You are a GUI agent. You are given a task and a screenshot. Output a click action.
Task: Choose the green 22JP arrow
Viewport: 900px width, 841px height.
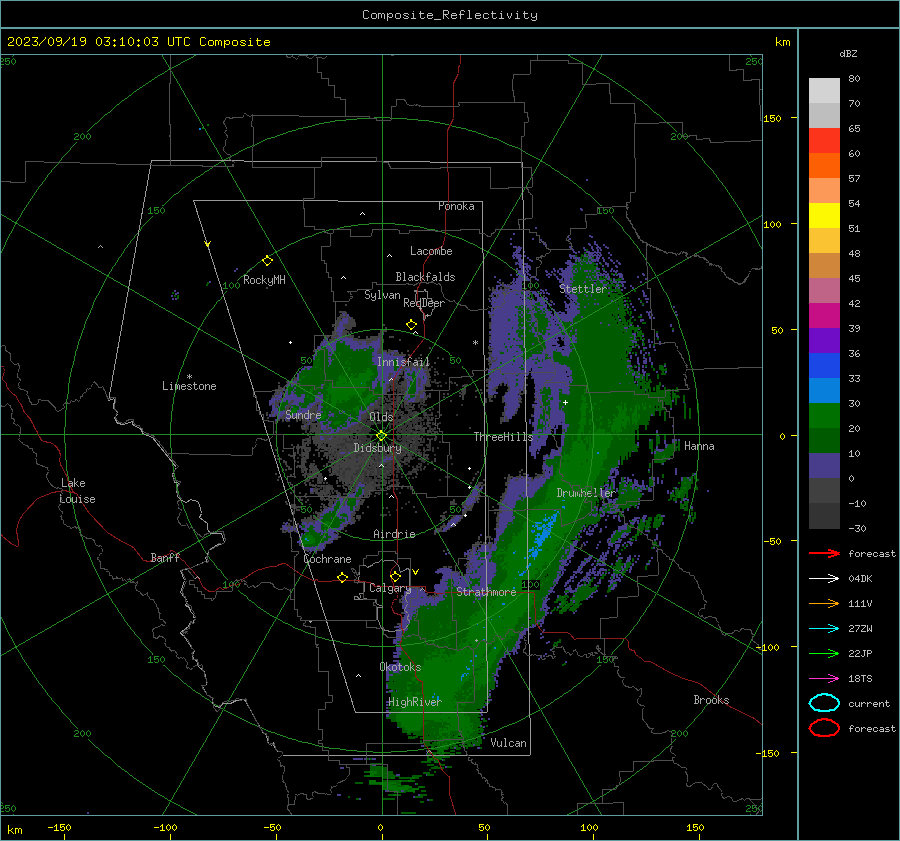click(824, 653)
